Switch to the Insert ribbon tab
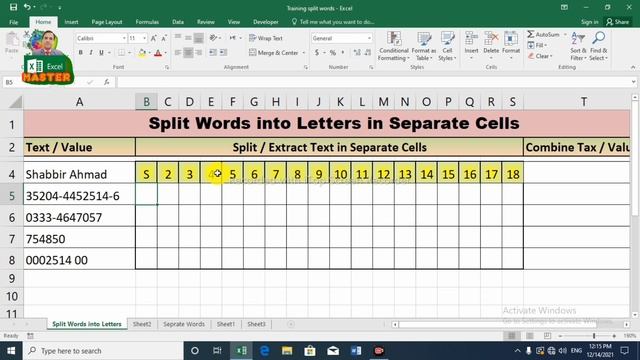640x360 pixels. [x=71, y=22]
